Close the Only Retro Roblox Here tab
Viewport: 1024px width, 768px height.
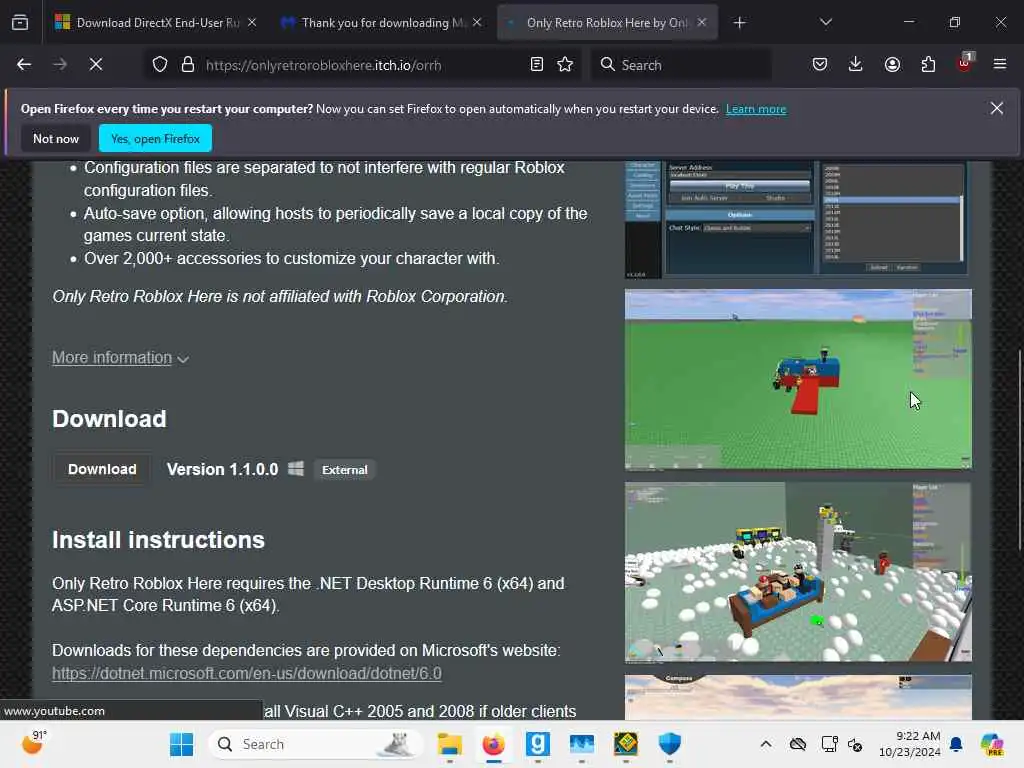702,23
